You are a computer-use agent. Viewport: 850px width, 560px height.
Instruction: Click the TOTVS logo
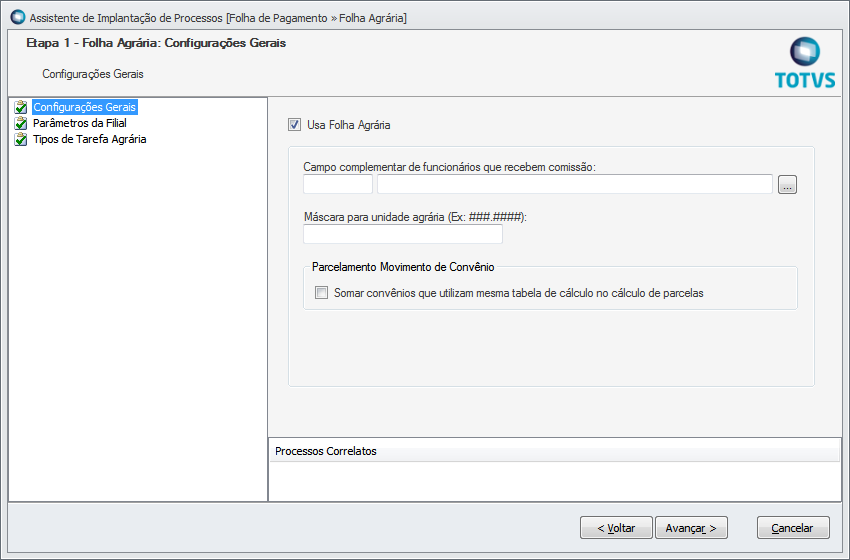(x=805, y=63)
